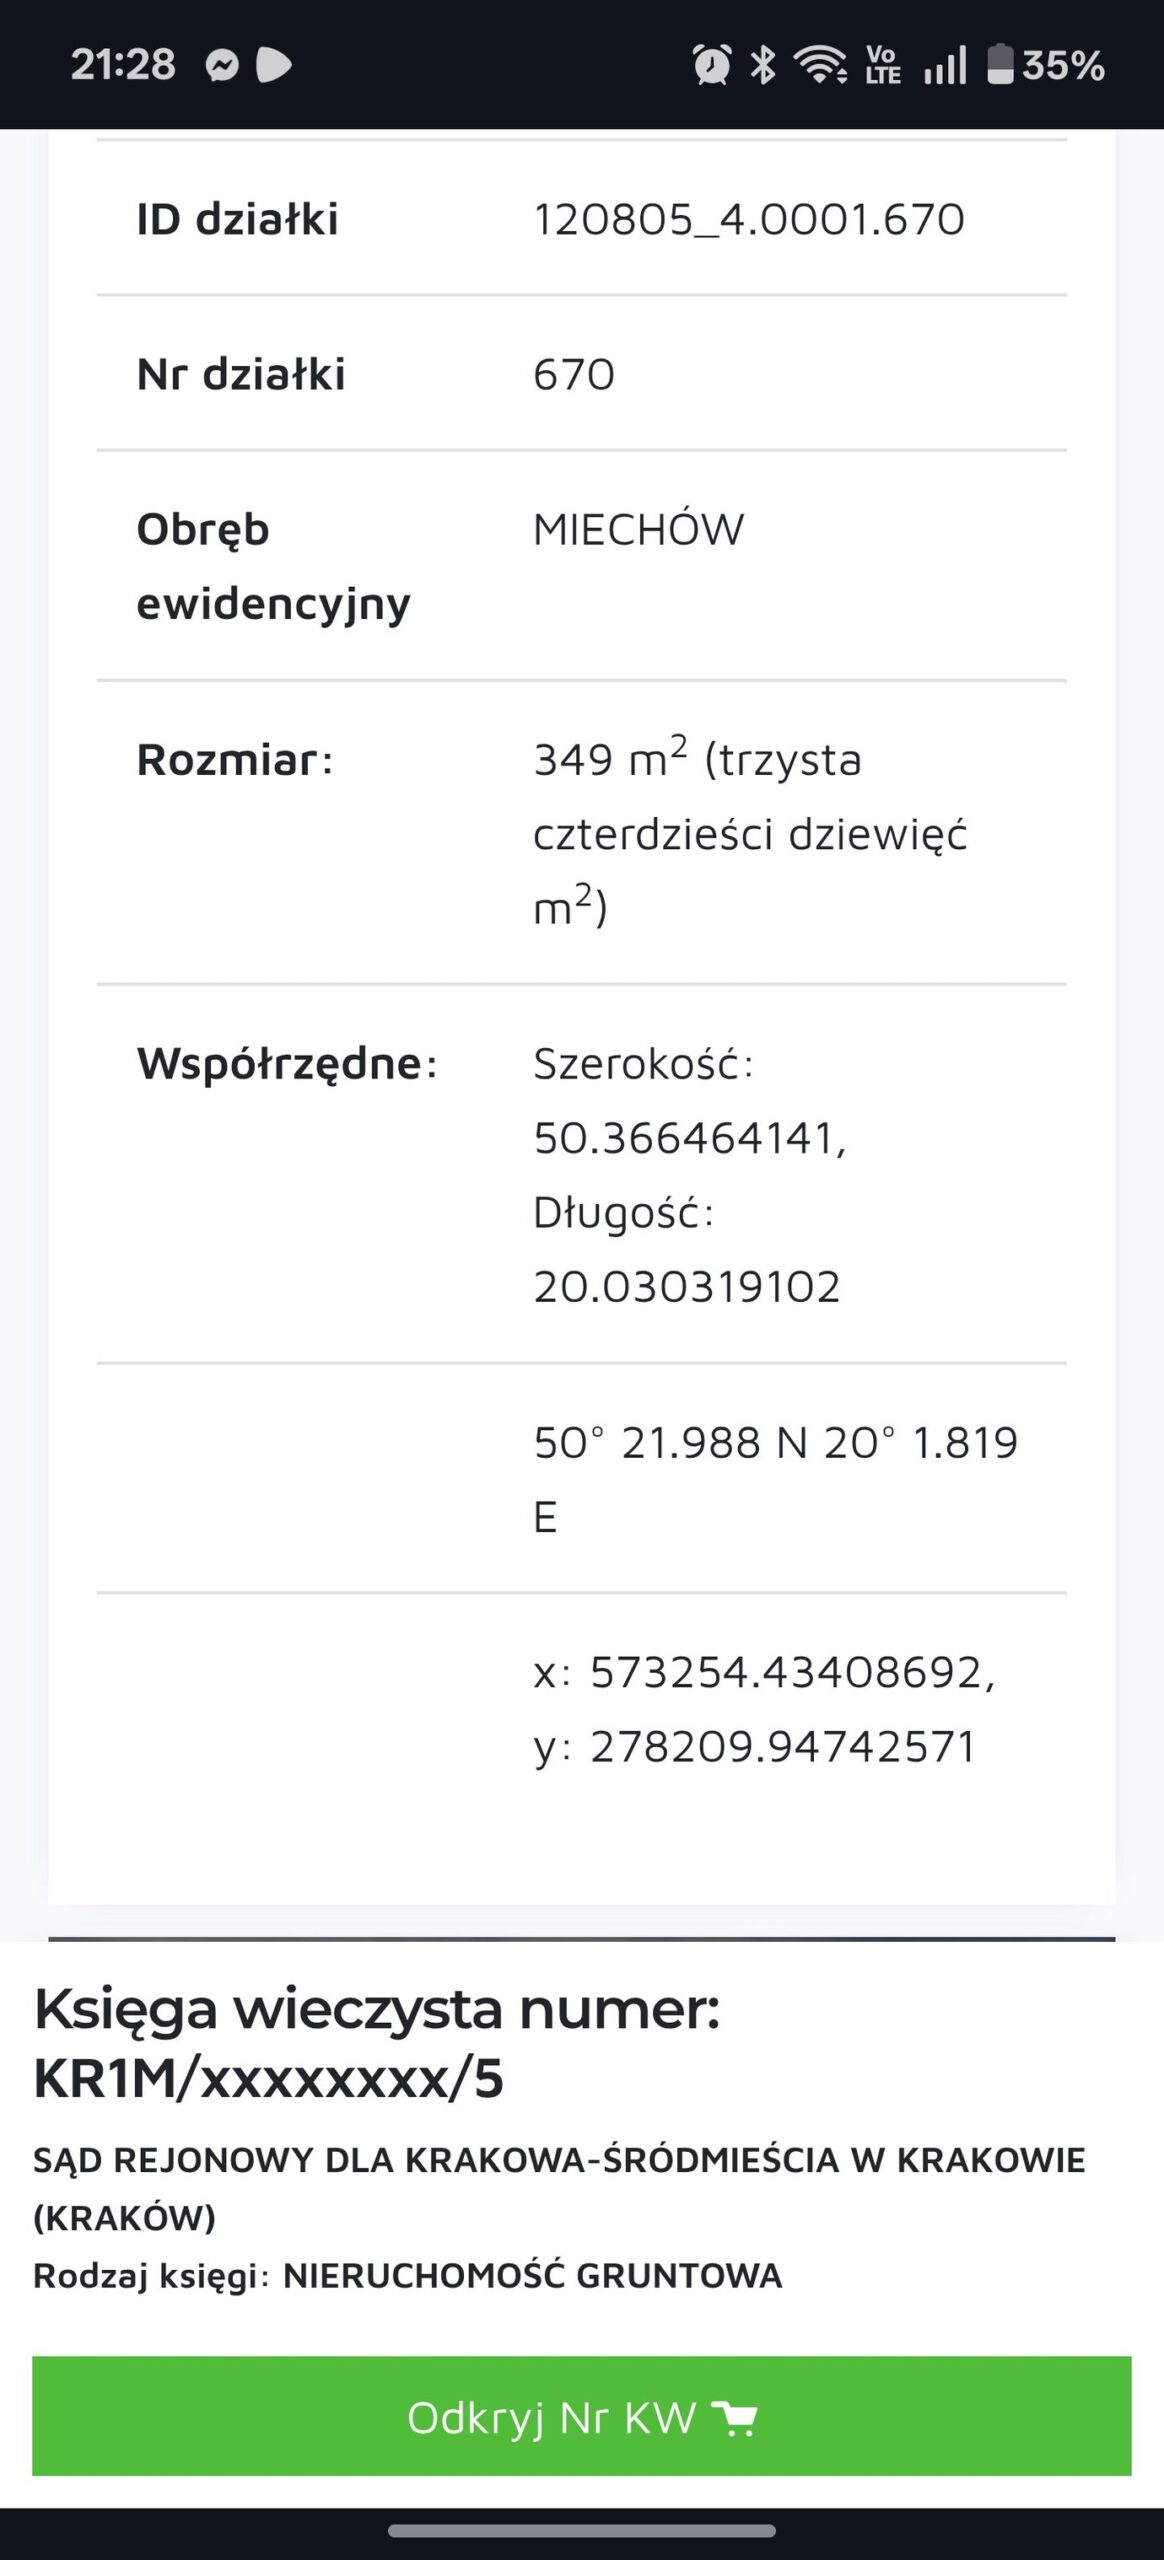Tap the Bluetooth status icon
The image size is (1164, 2560).
pyautogui.click(x=763, y=66)
